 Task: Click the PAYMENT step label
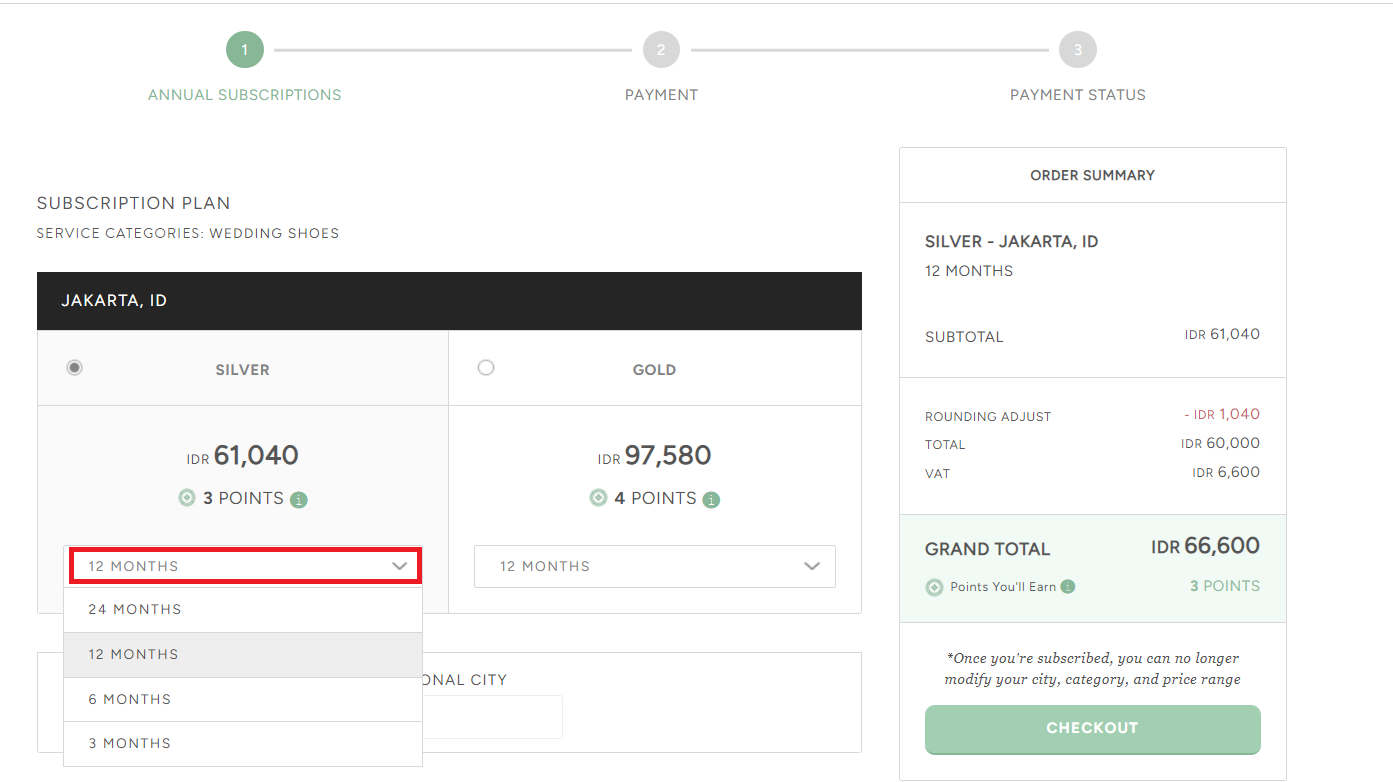point(661,95)
